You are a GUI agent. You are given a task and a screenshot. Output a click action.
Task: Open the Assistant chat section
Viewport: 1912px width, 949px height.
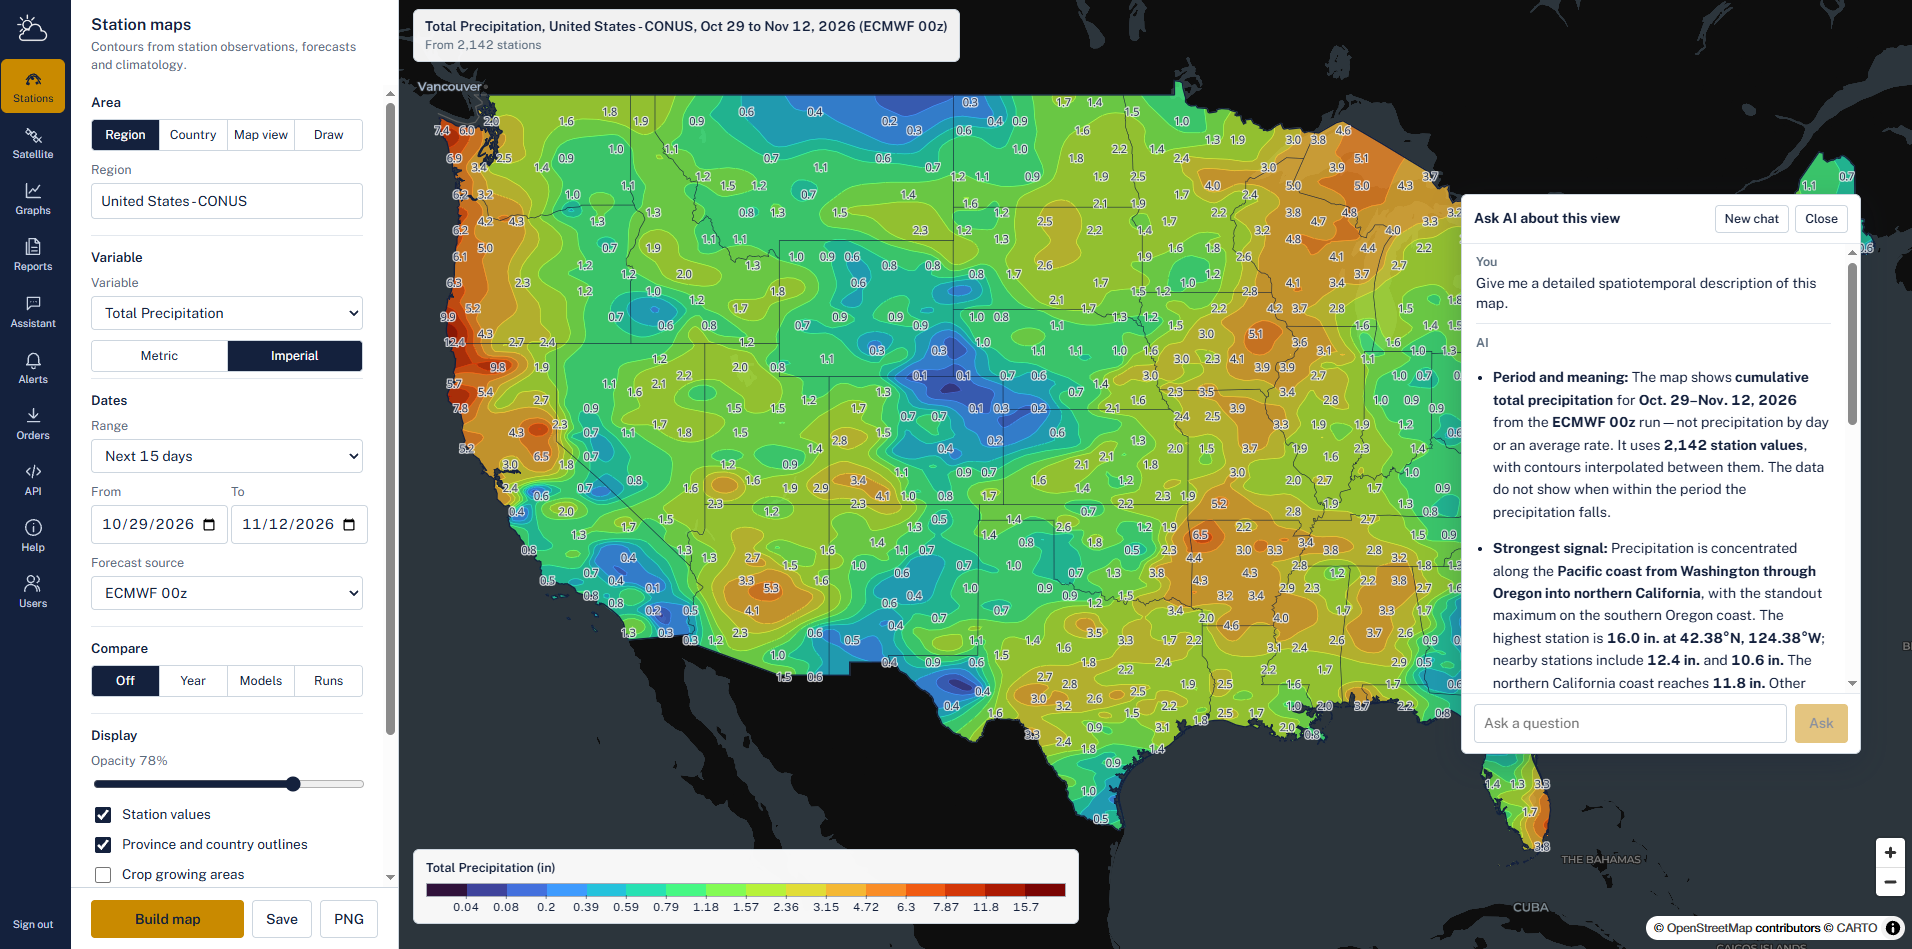coord(33,312)
